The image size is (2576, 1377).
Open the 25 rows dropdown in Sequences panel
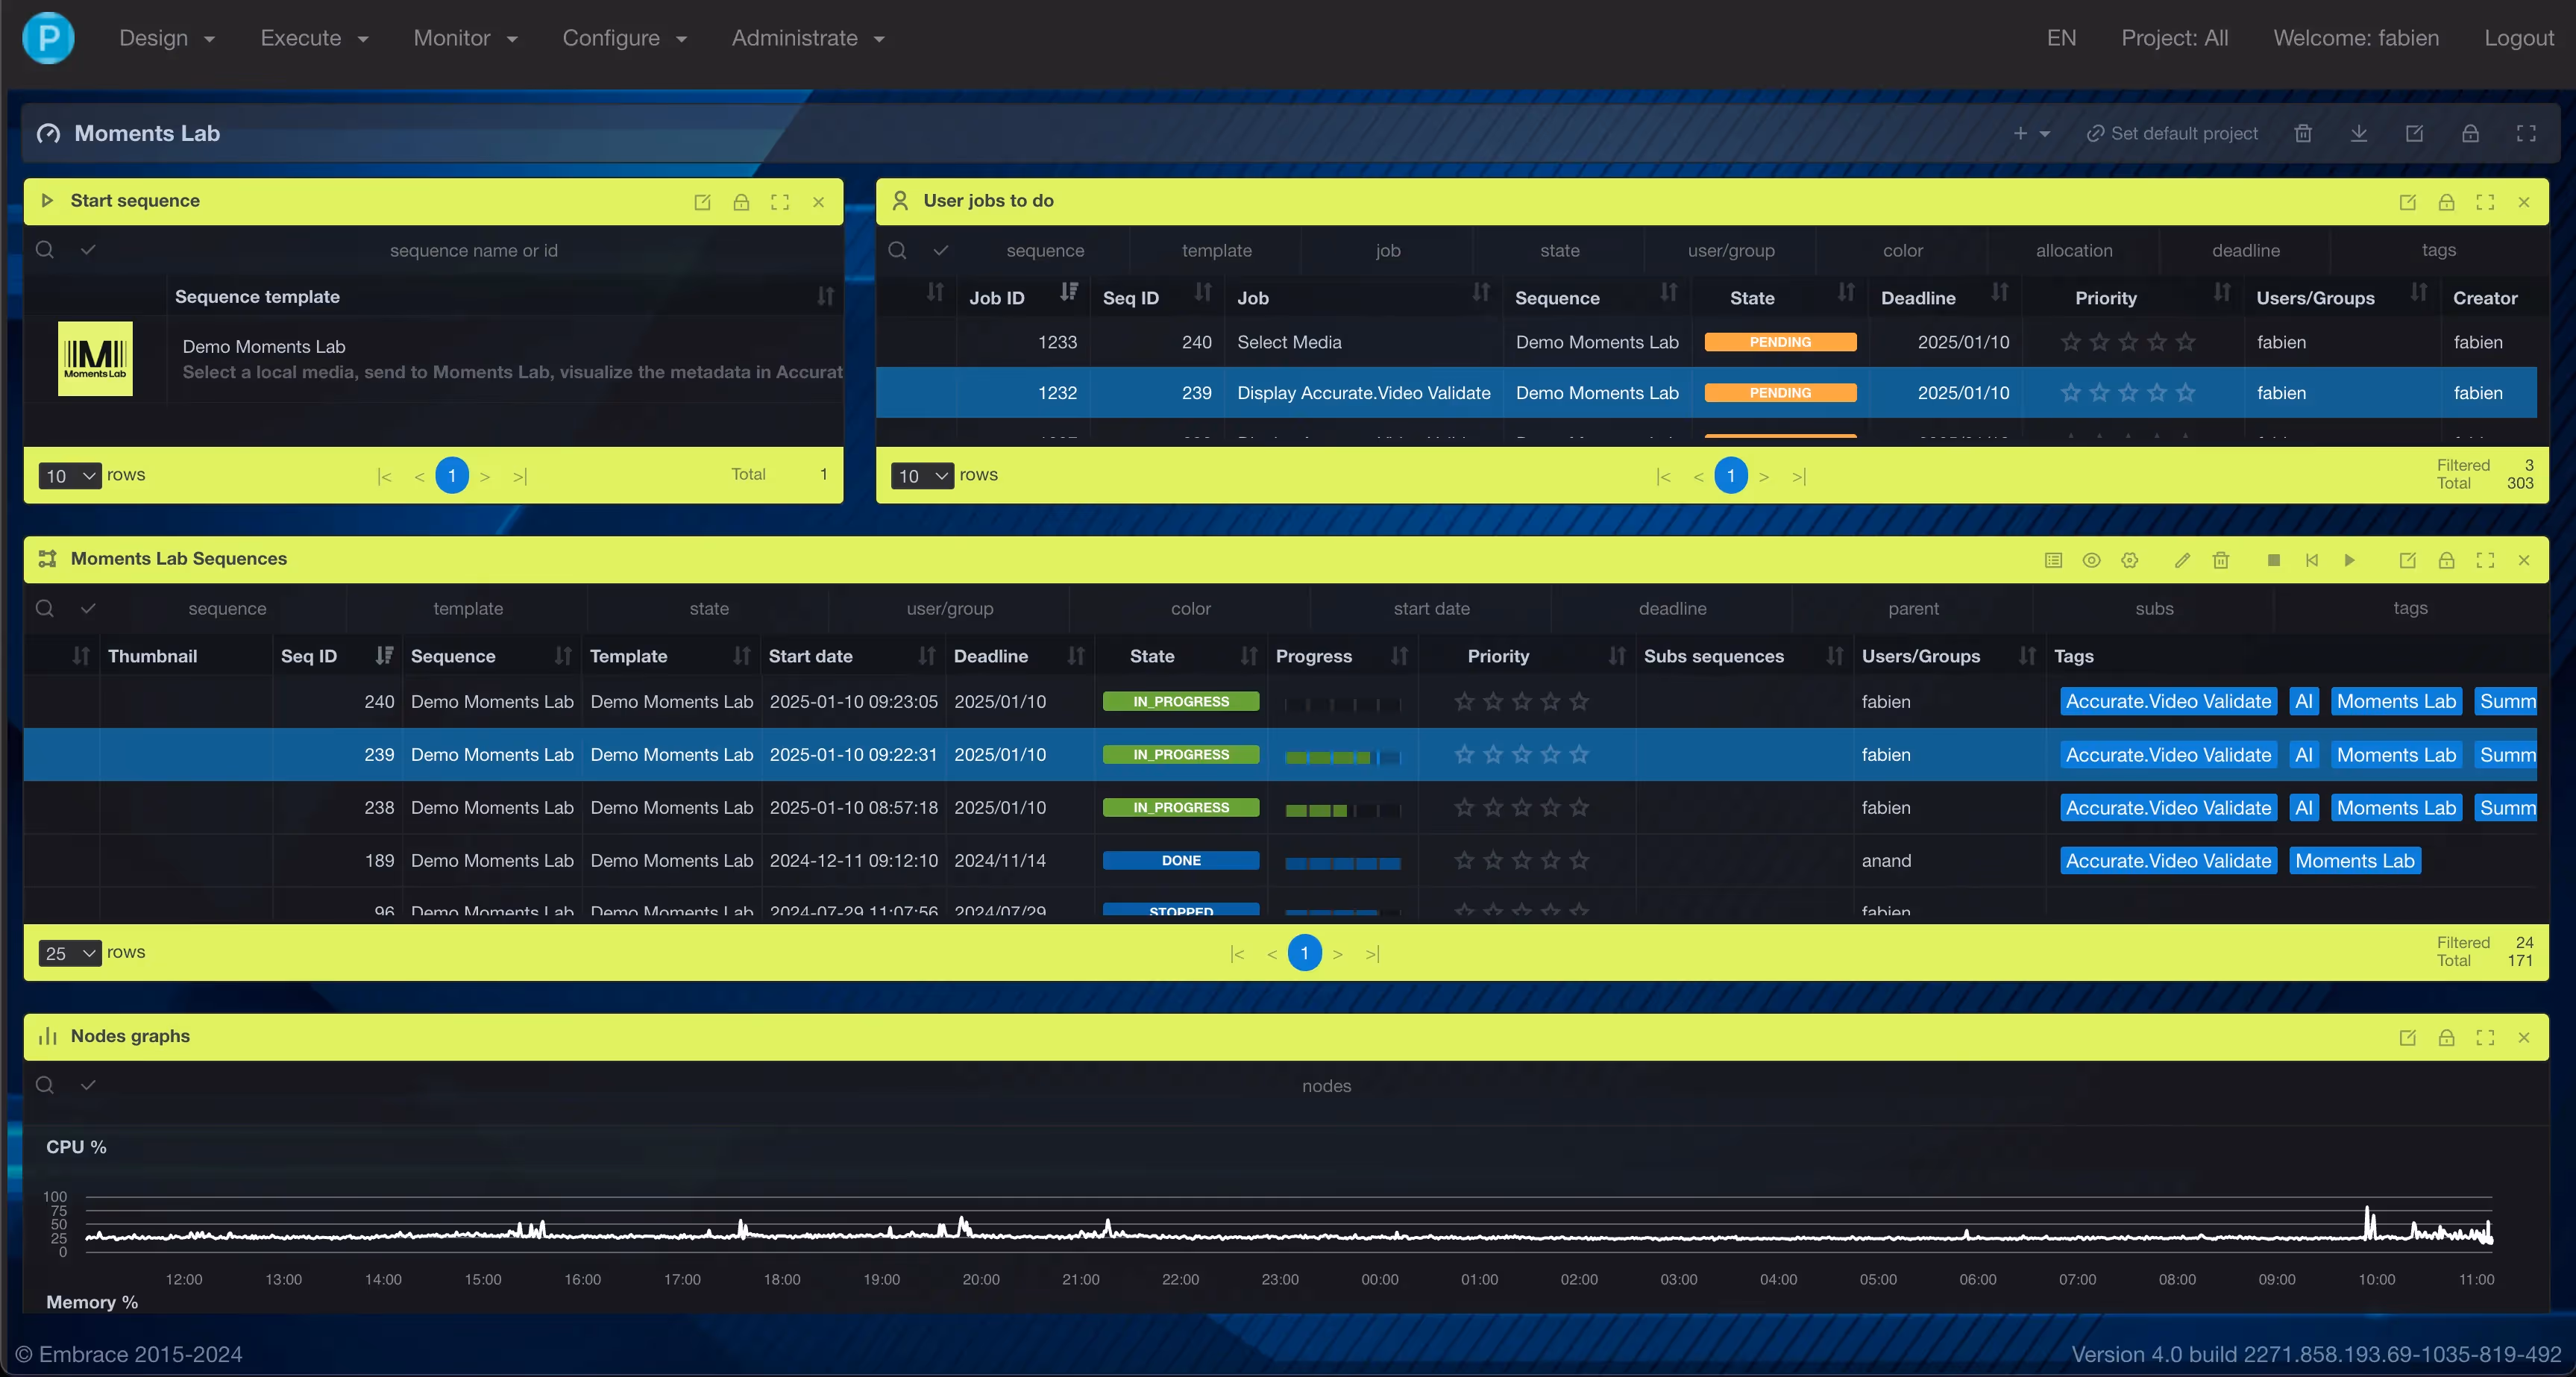pyautogui.click(x=69, y=953)
